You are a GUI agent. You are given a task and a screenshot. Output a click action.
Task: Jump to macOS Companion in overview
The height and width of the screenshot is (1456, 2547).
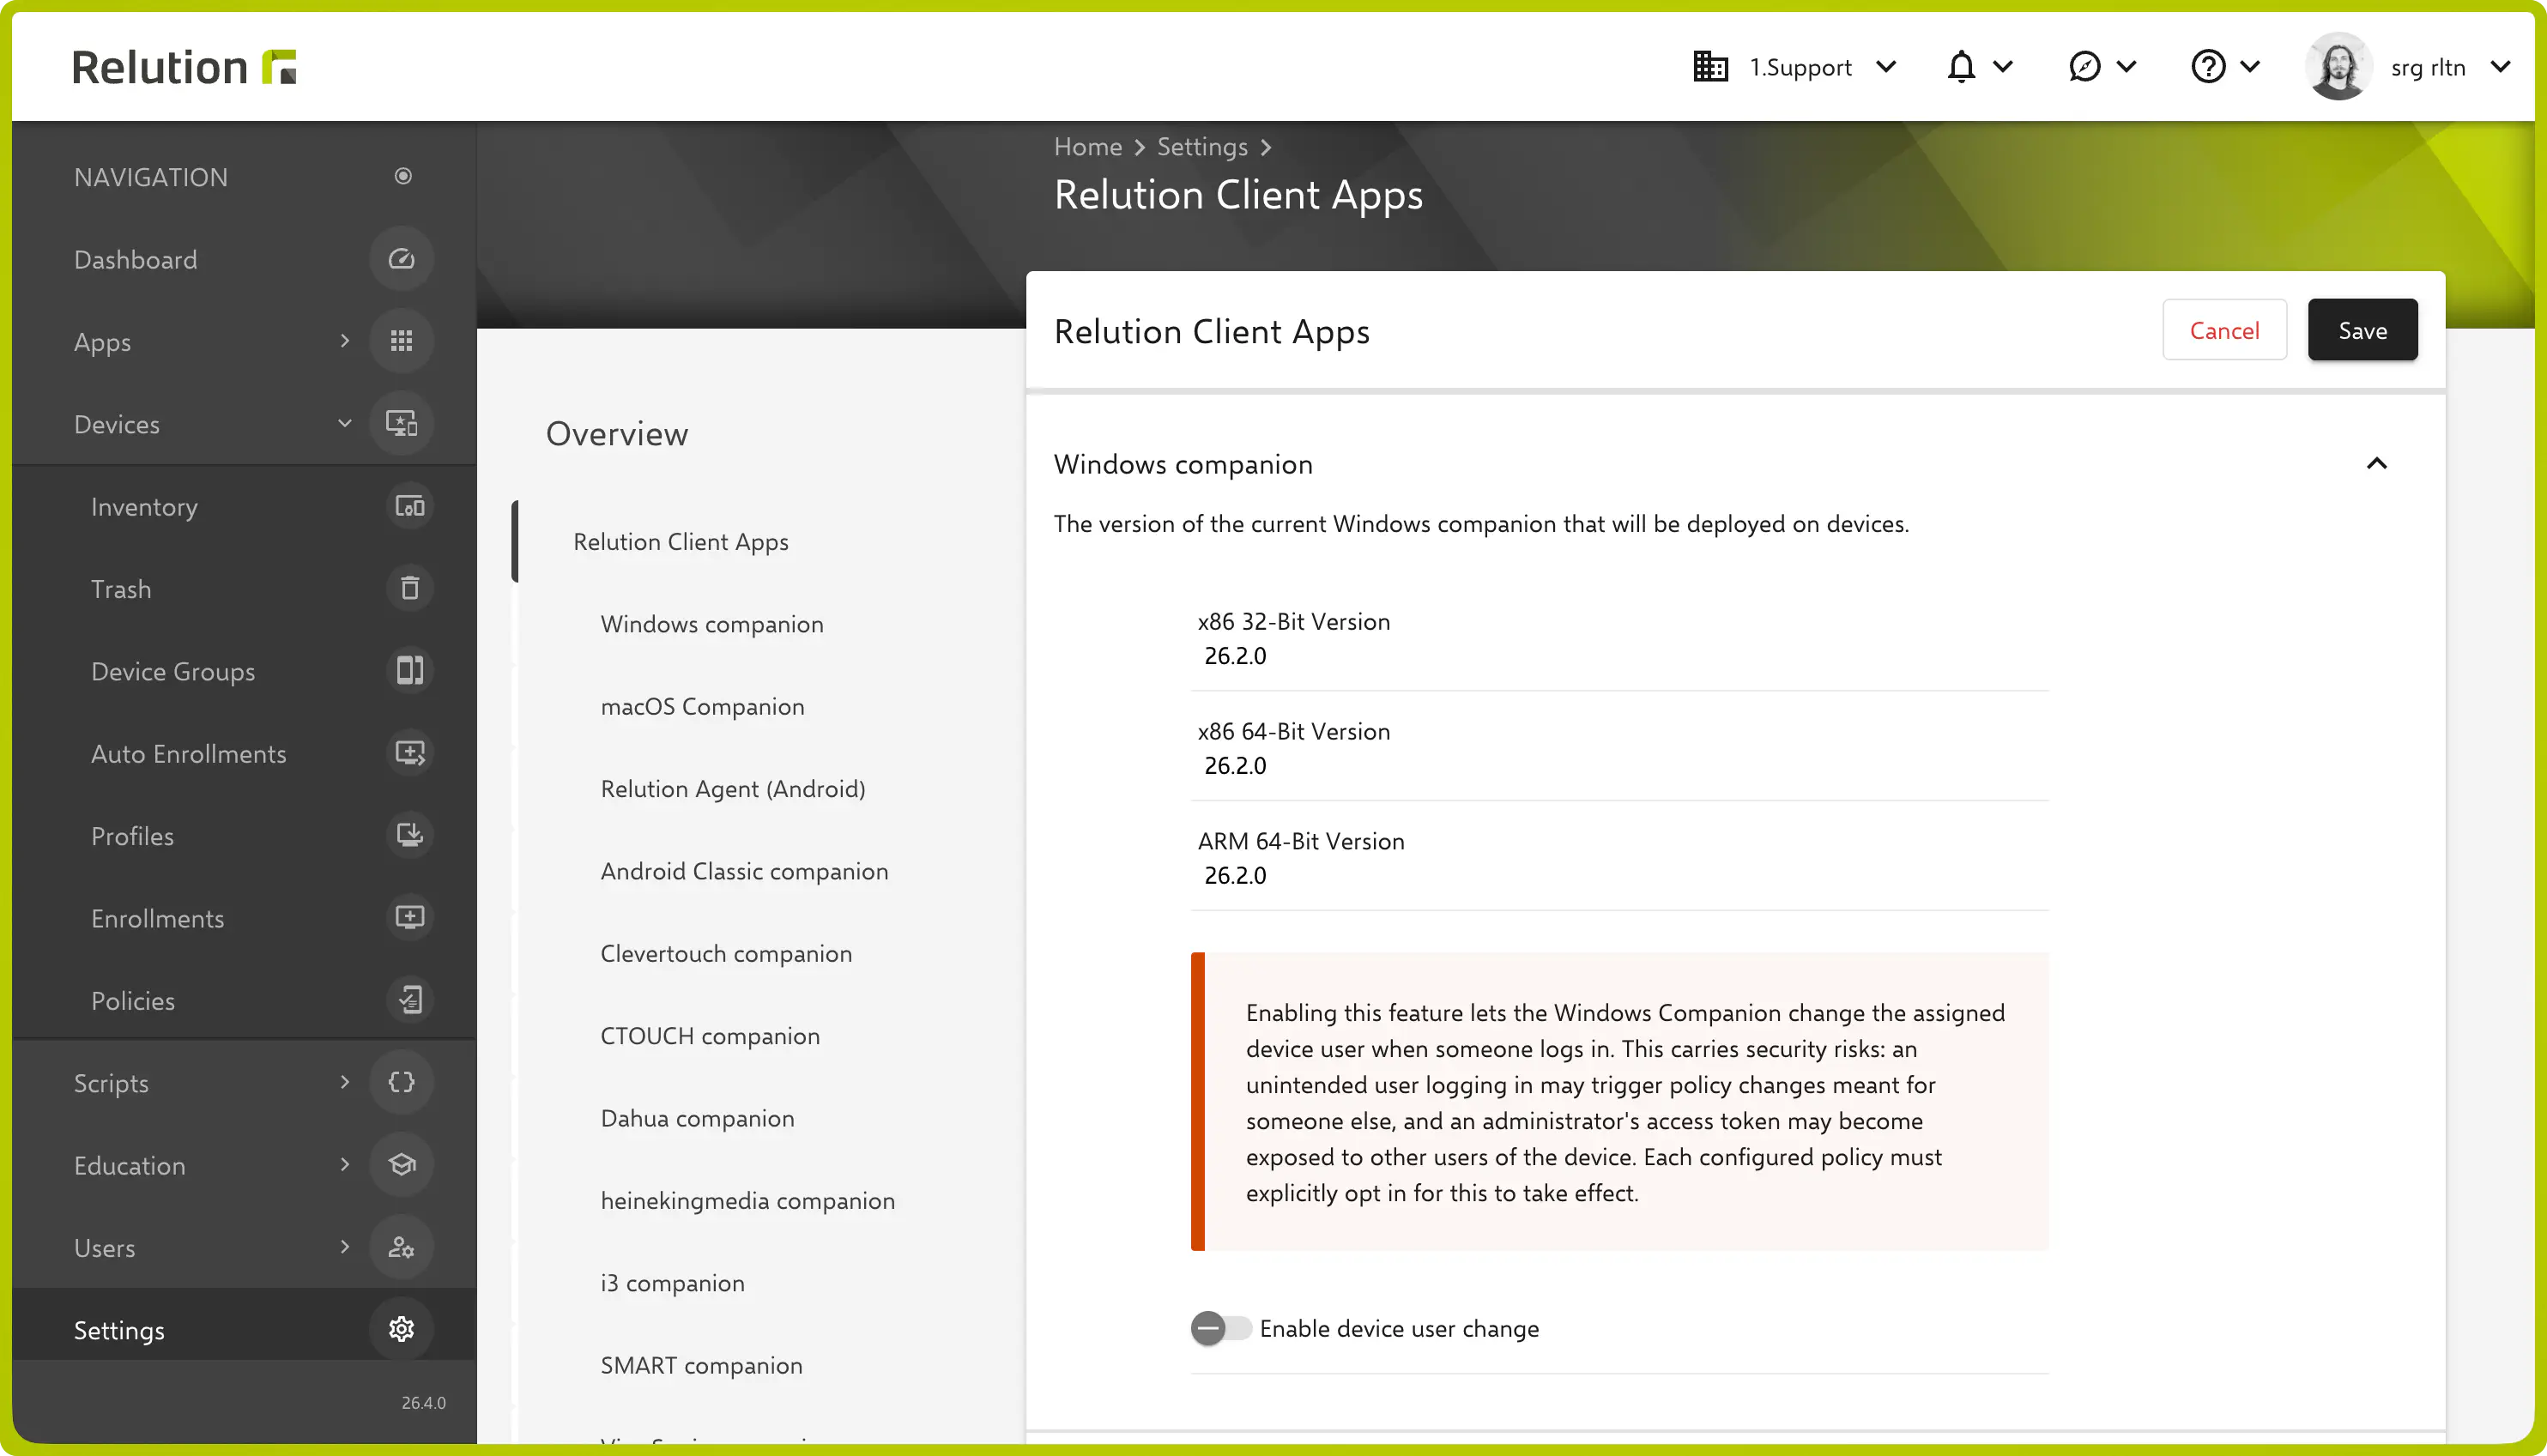pos(702,706)
